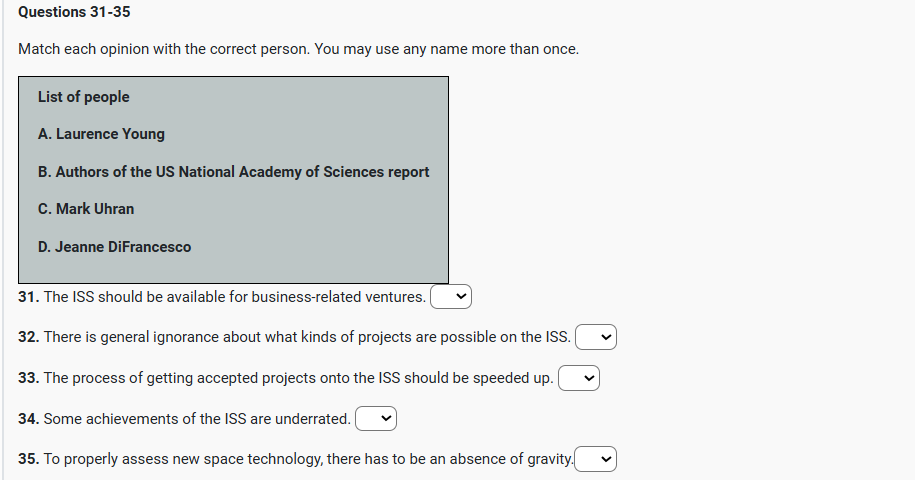915x480 pixels.
Task: Click the bold question number 31
Action: pos(29,297)
